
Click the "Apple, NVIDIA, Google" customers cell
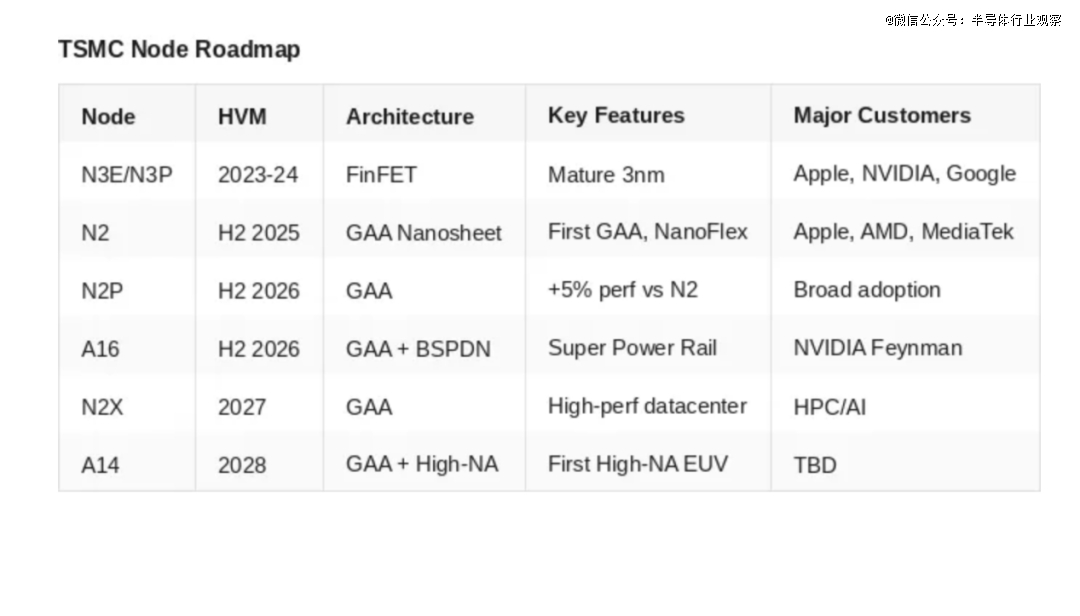[x=904, y=173]
